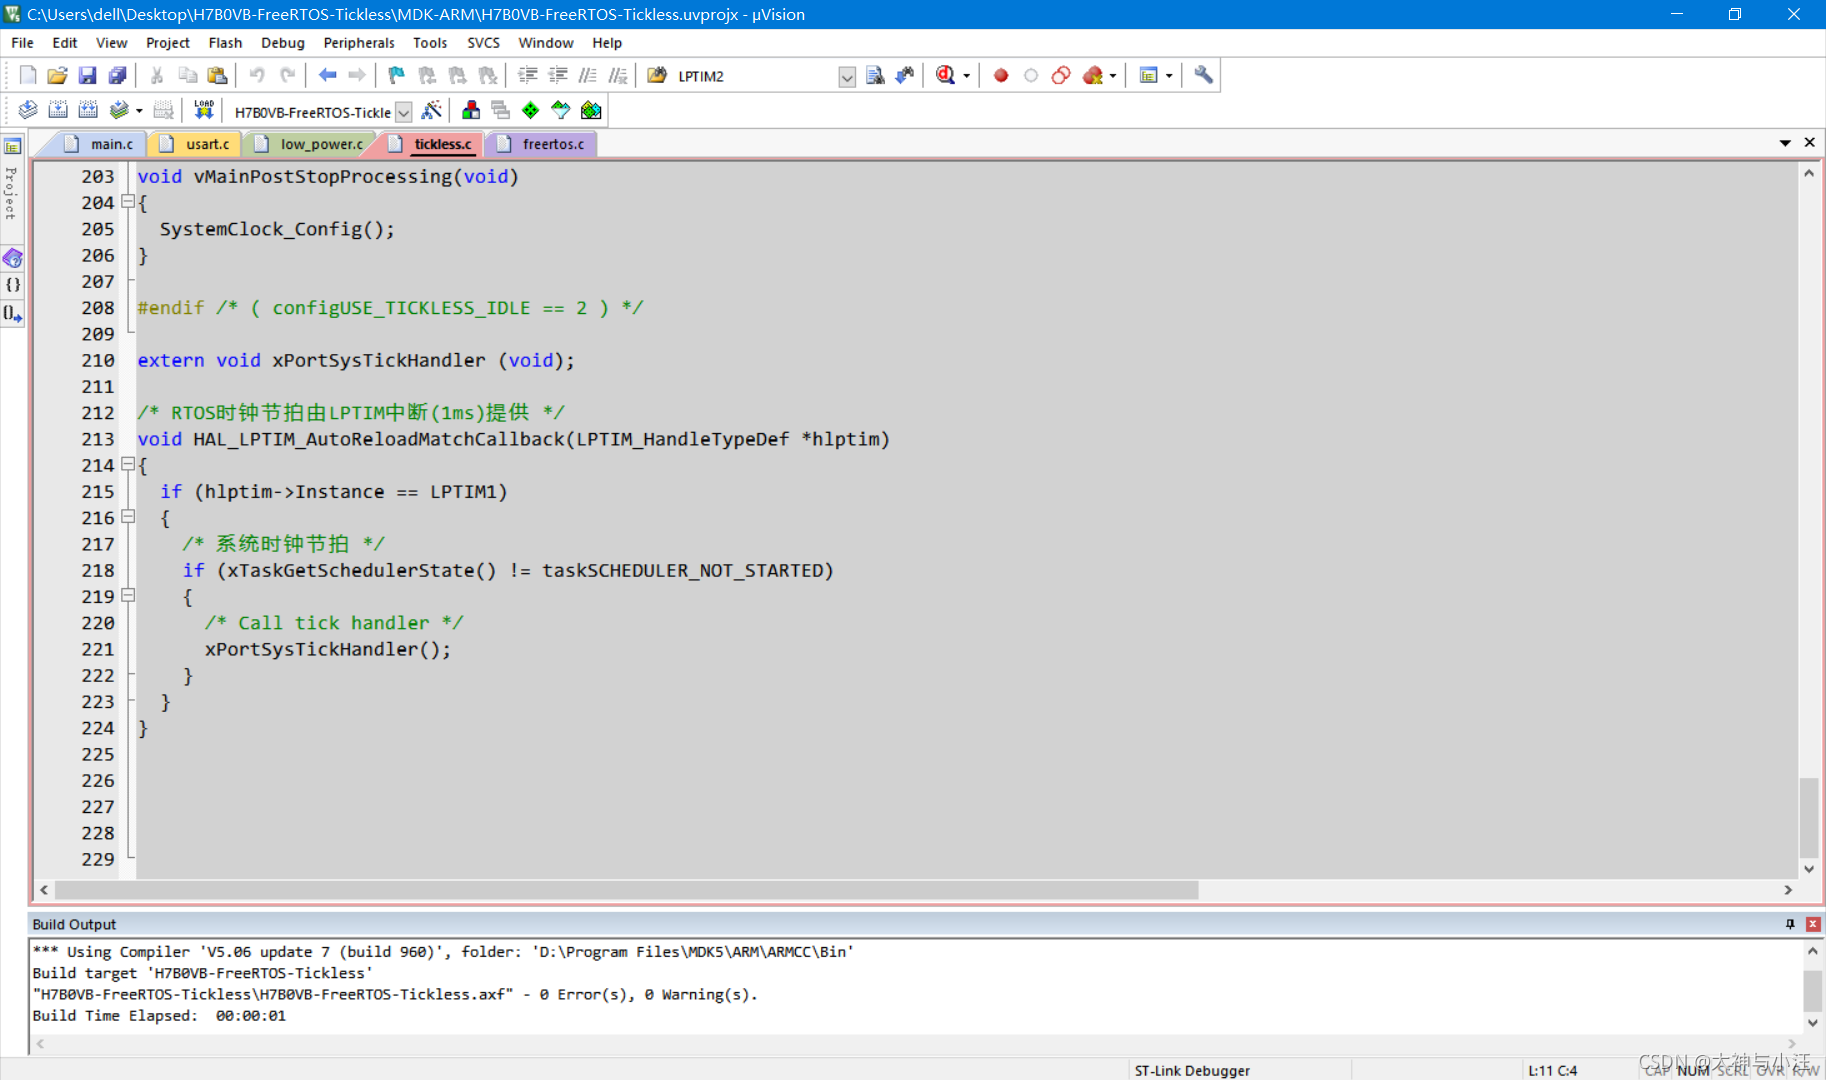Image resolution: width=1826 pixels, height=1080 pixels.
Task: Undo the last edit
Action: pyautogui.click(x=257, y=75)
